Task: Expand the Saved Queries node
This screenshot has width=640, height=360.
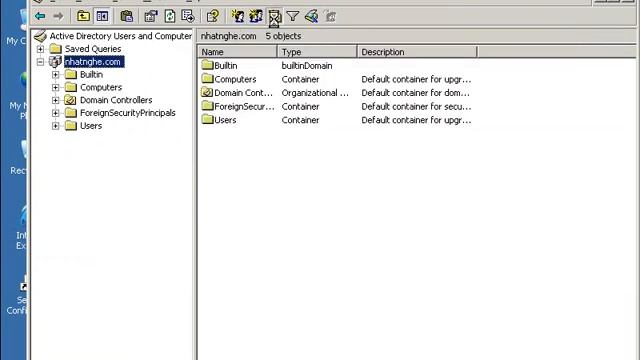Action: [x=40, y=49]
